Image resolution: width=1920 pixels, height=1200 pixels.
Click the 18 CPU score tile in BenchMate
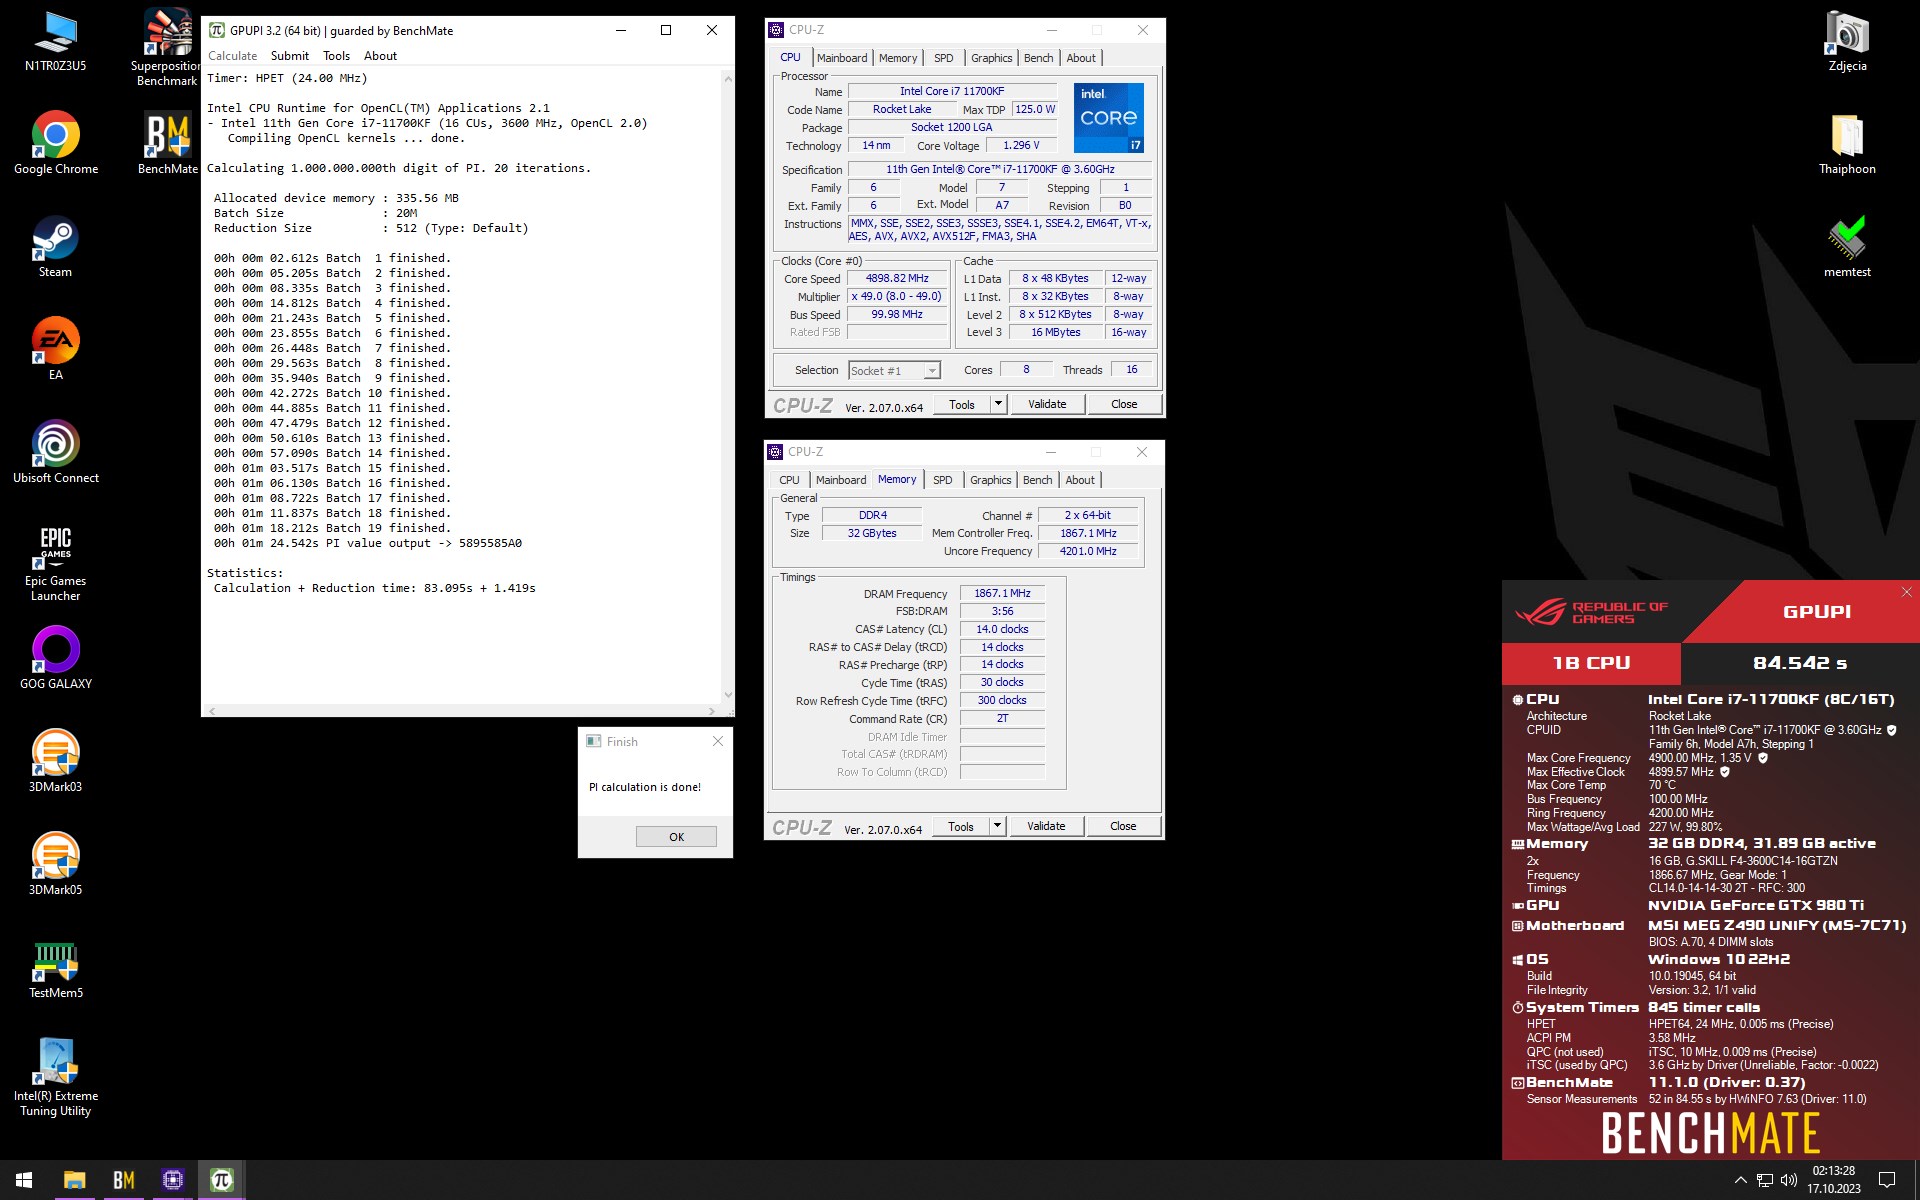(x=1591, y=663)
